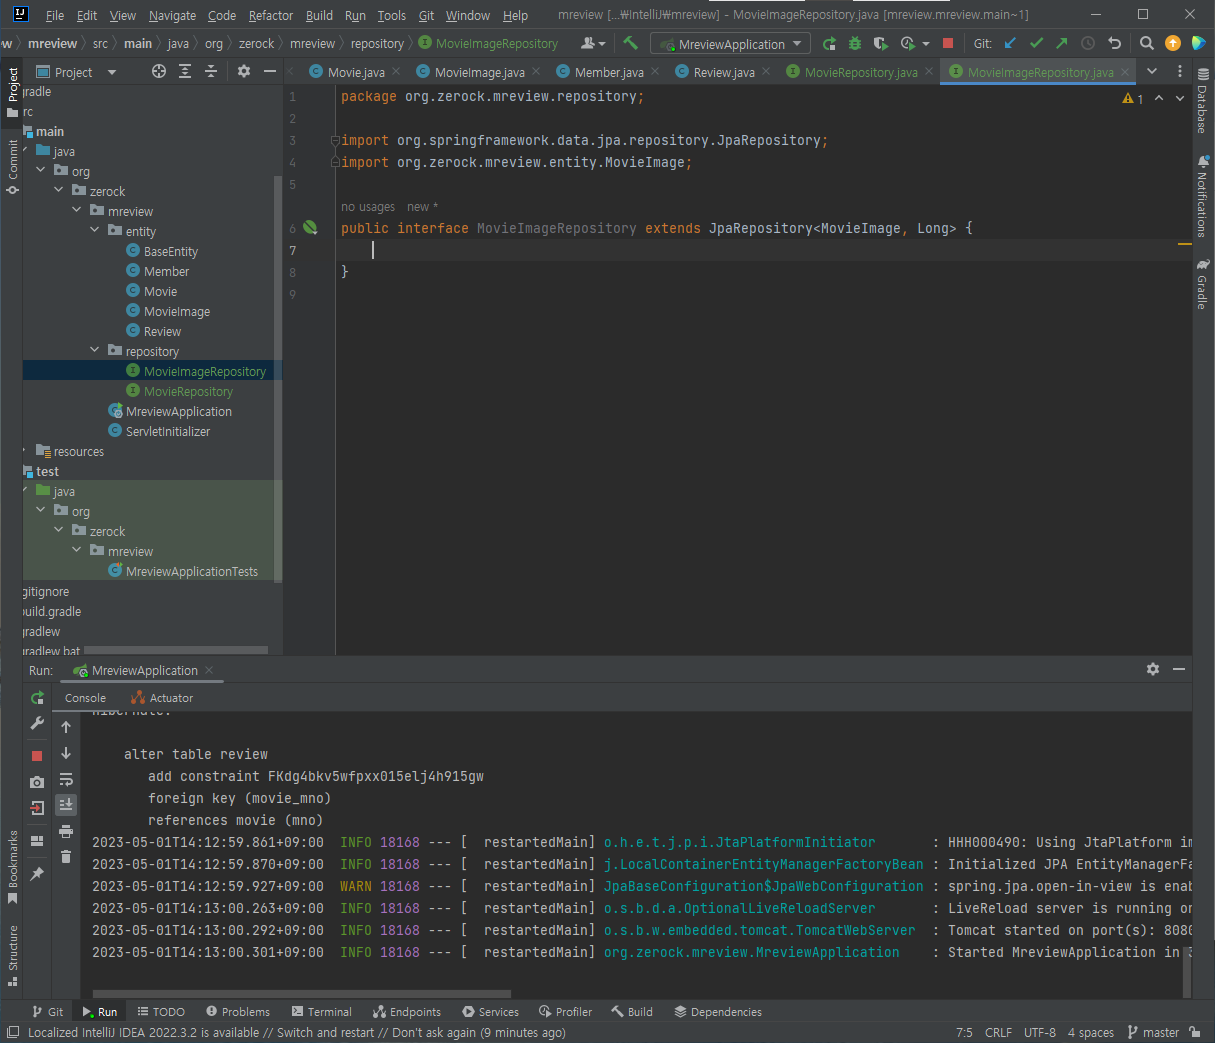
Task: Click master branch in status bar
Action: click(x=1153, y=1032)
